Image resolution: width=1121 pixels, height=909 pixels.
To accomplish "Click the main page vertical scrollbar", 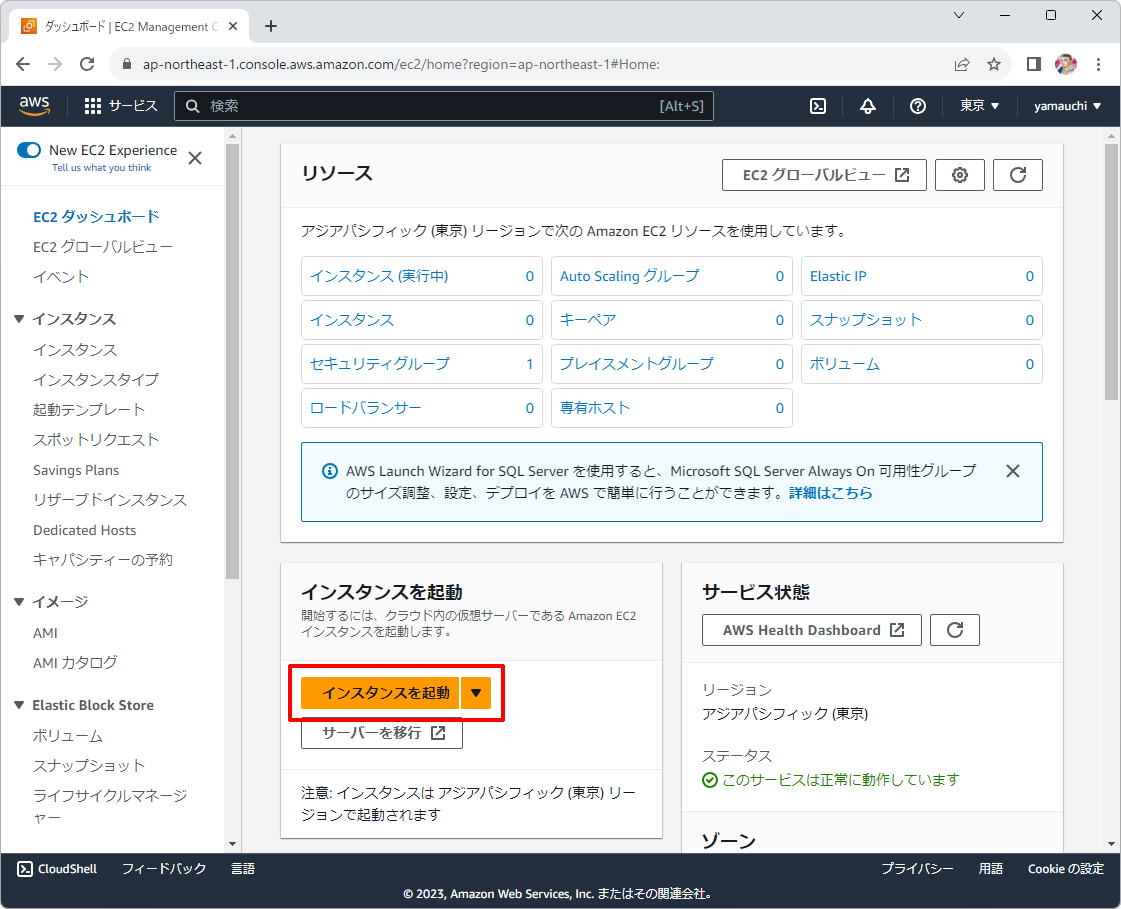I will pyautogui.click(x=1111, y=272).
